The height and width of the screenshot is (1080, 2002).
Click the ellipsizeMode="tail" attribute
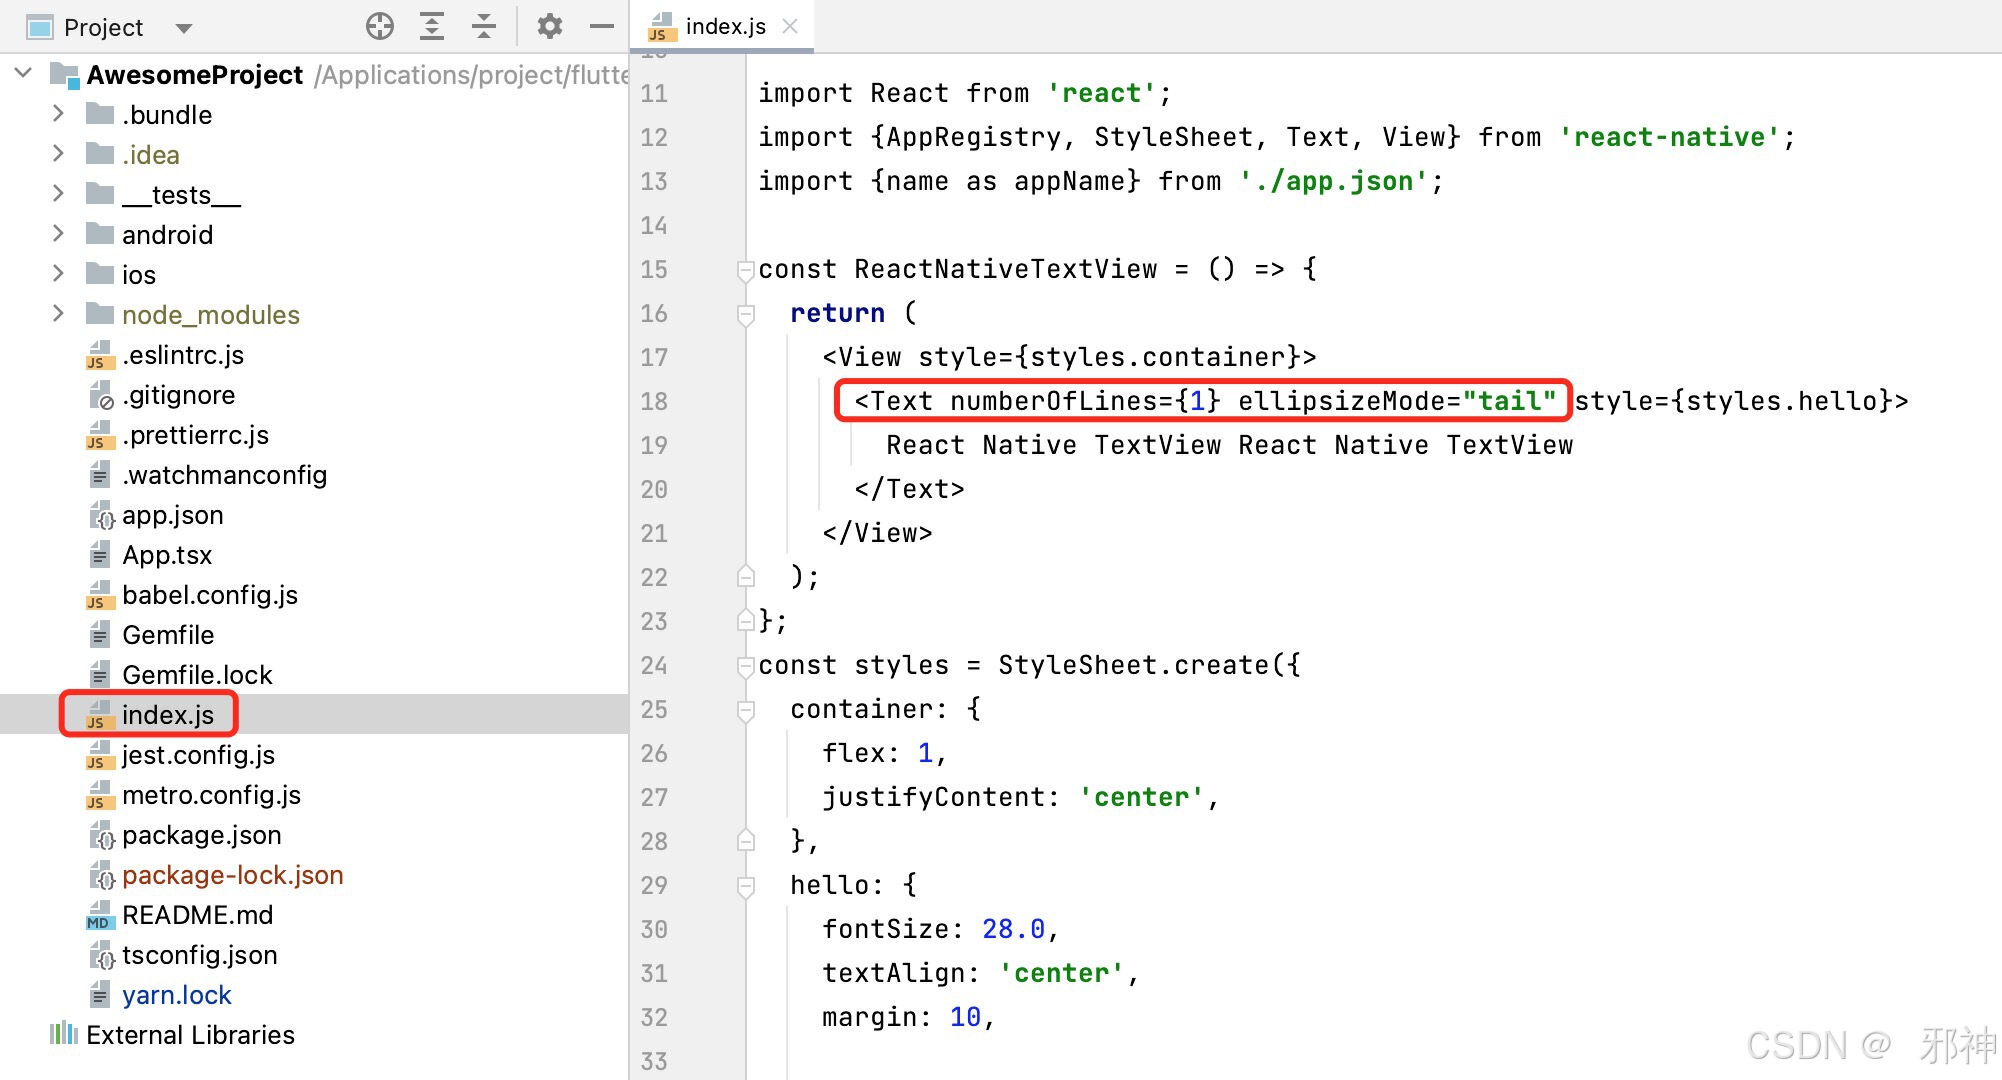click(1397, 401)
